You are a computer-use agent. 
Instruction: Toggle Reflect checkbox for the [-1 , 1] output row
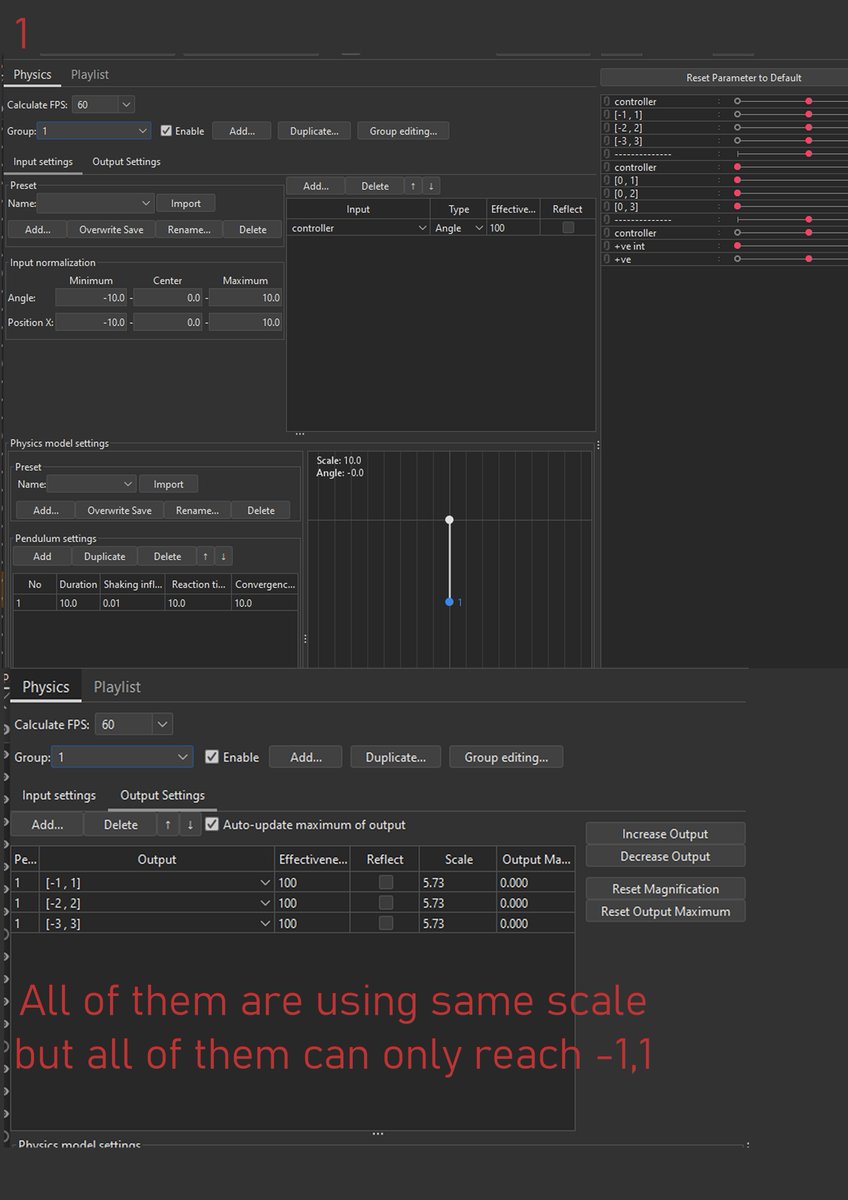tap(386, 883)
